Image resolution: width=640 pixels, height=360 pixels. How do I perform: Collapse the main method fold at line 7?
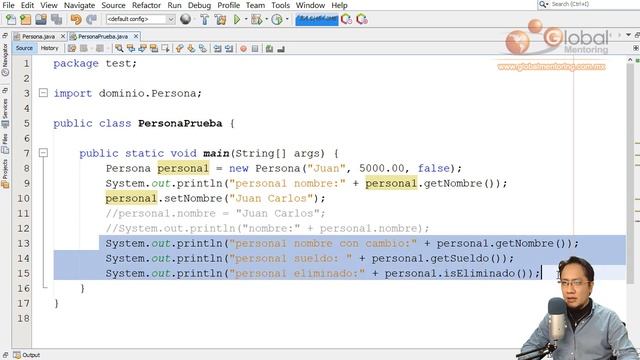[x=43, y=153]
